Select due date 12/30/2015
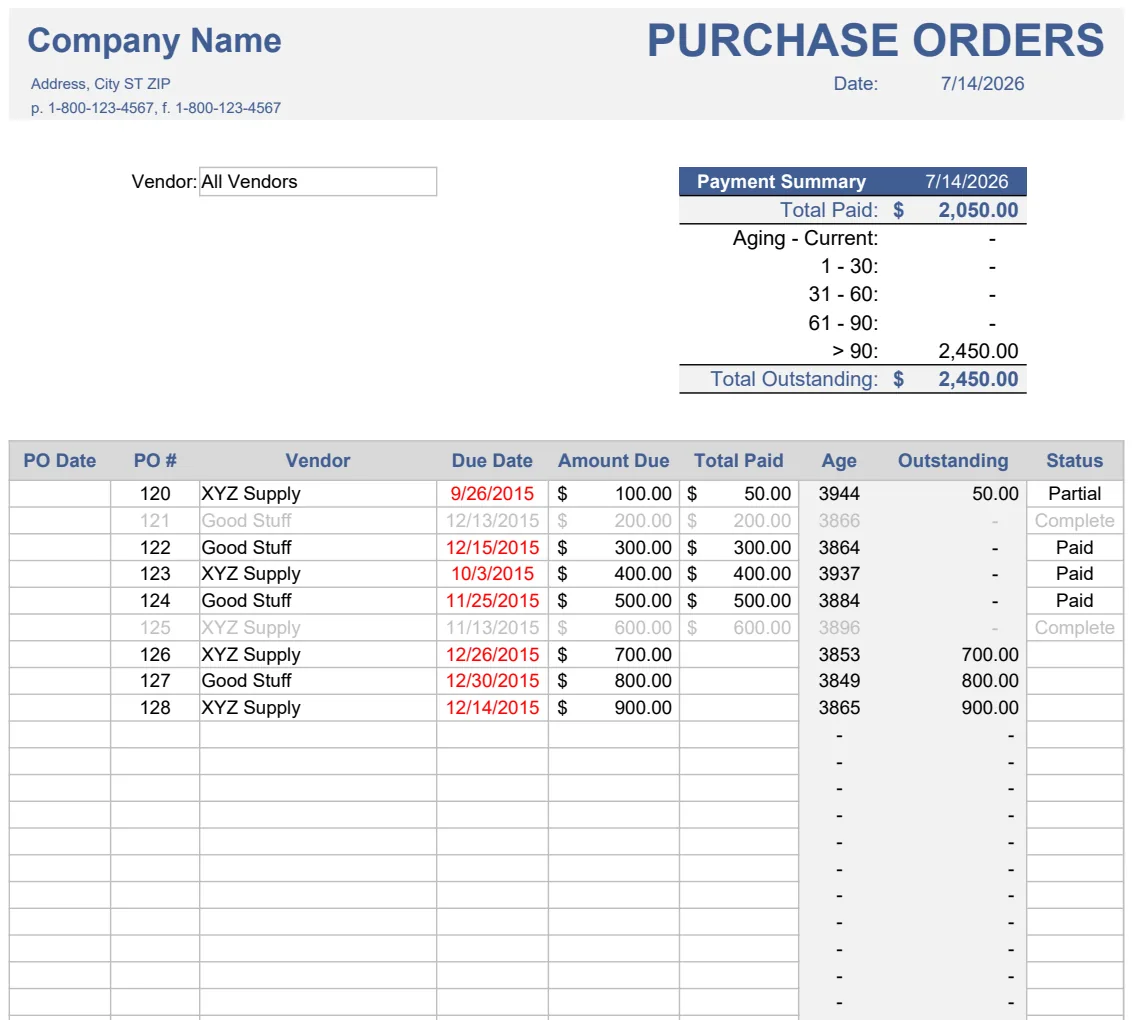The image size is (1133, 1020). [492, 681]
